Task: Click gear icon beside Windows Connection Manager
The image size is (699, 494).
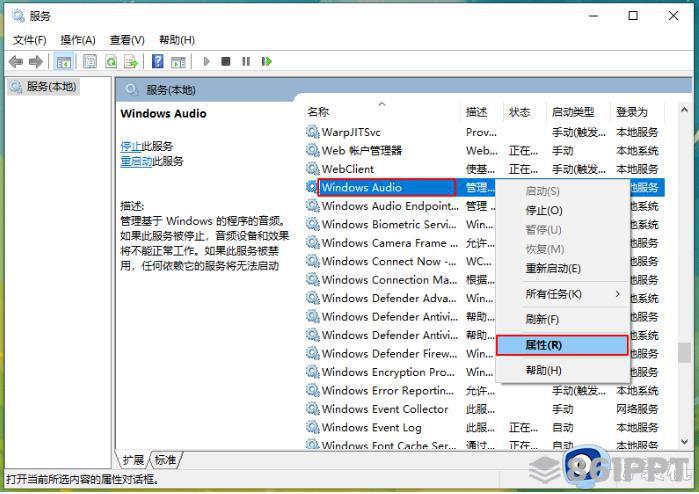Action: pyautogui.click(x=312, y=280)
